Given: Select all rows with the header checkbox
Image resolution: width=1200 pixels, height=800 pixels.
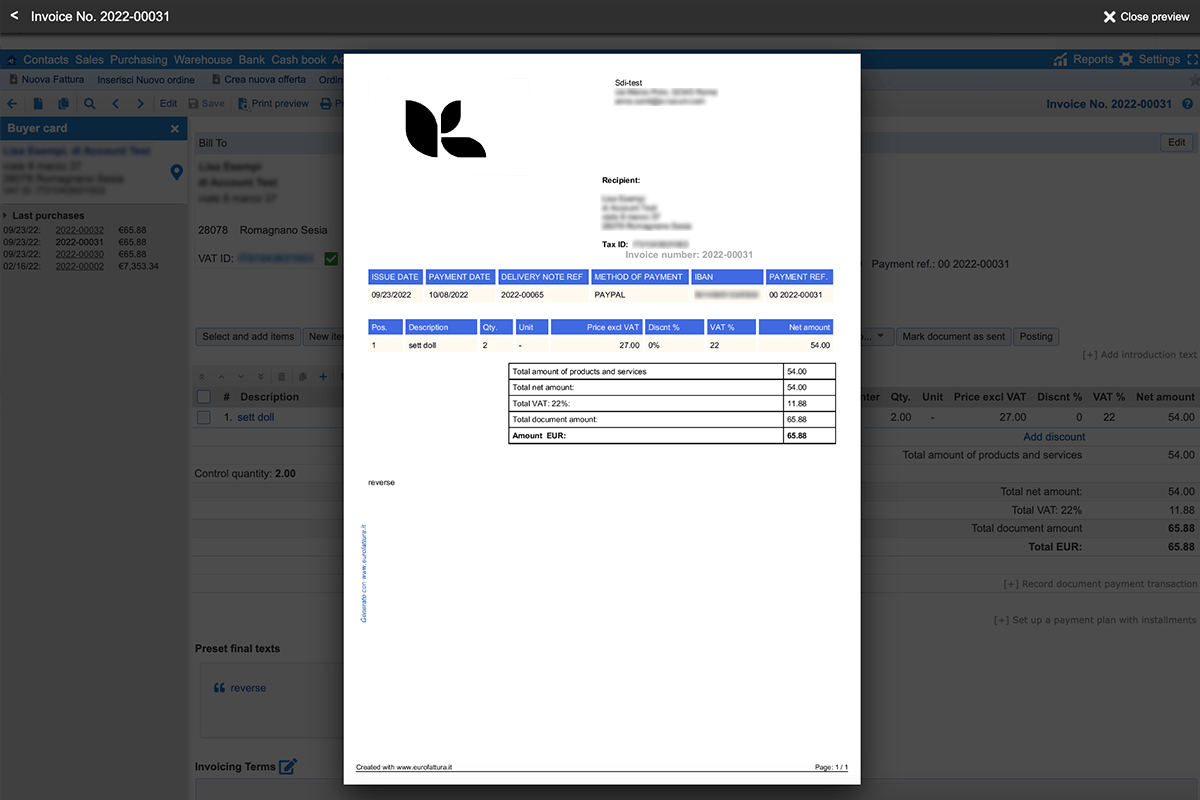Looking at the screenshot, I should (204, 396).
